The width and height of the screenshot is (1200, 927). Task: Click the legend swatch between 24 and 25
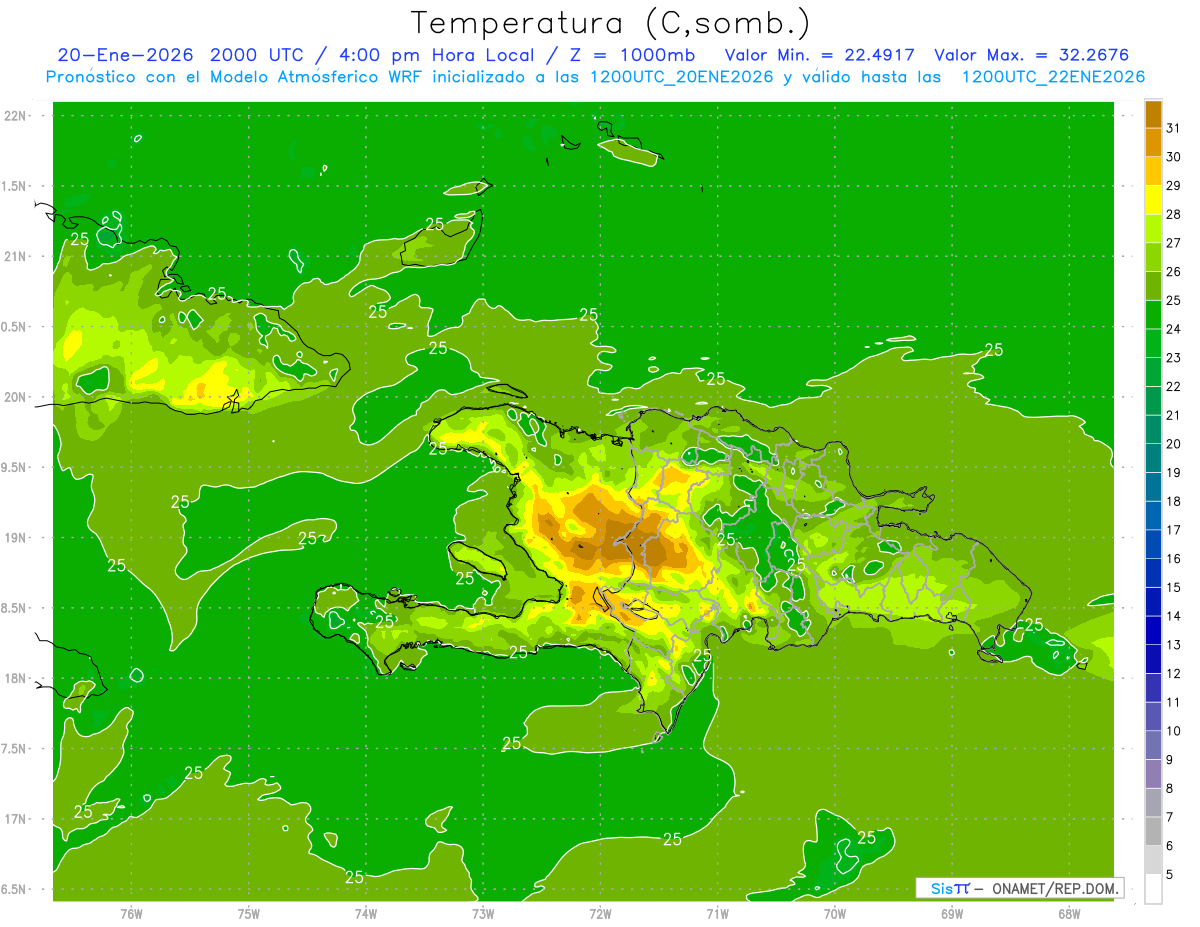pyautogui.click(x=1153, y=314)
